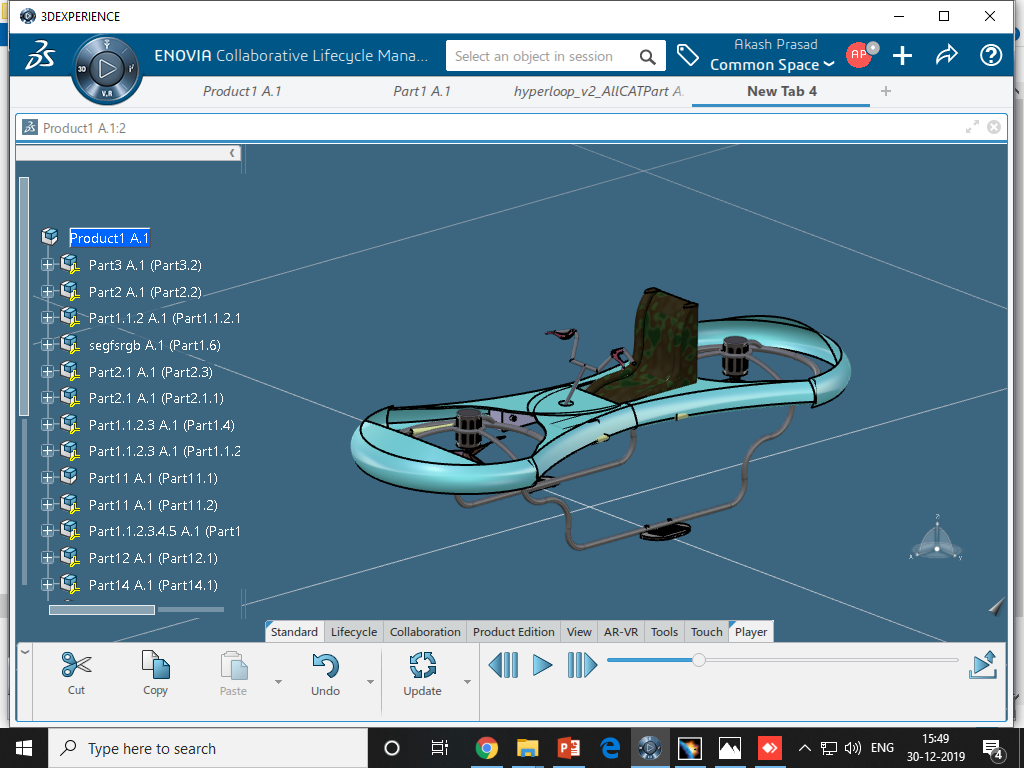Switch to the Part1 A.1 tab
Screen dimensions: 1024x768
pos(422,91)
